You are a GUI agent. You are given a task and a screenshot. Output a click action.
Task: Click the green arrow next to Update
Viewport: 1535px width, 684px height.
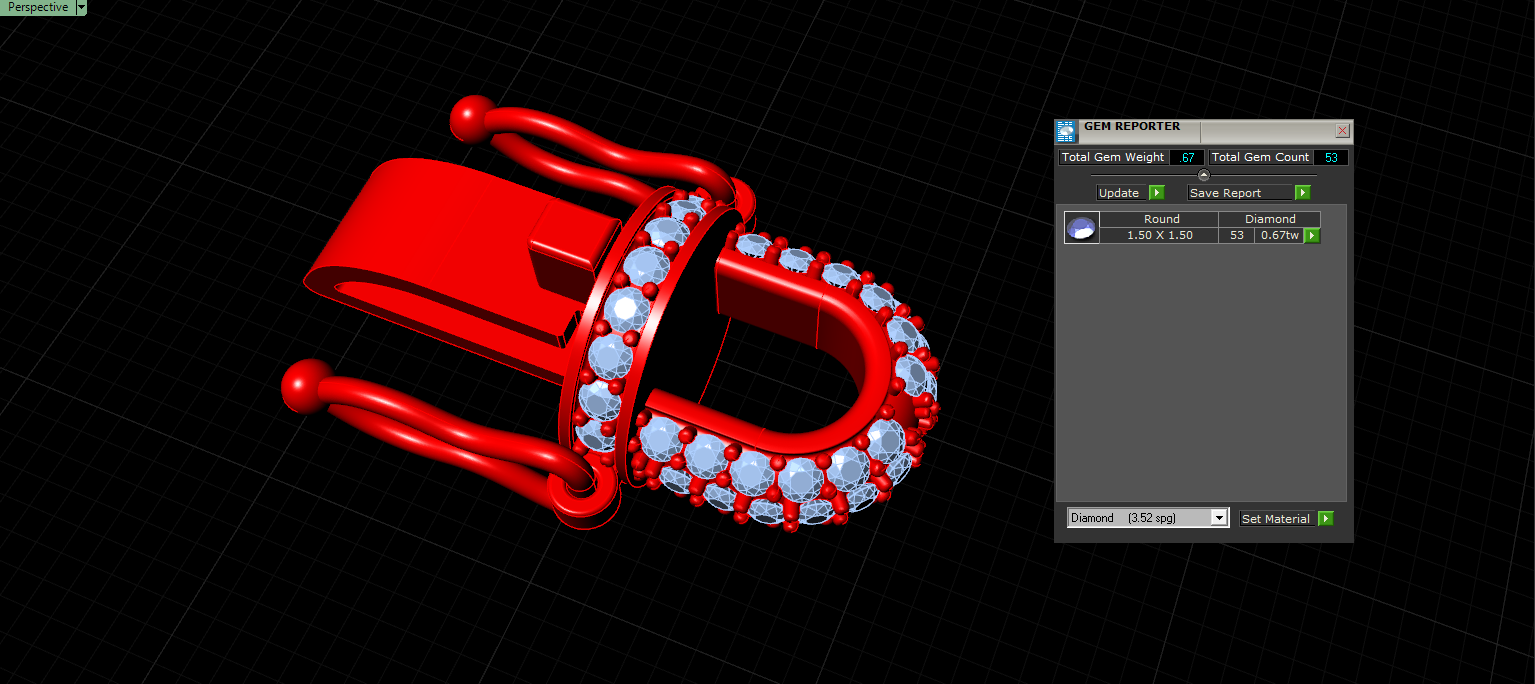pos(1156,193)
